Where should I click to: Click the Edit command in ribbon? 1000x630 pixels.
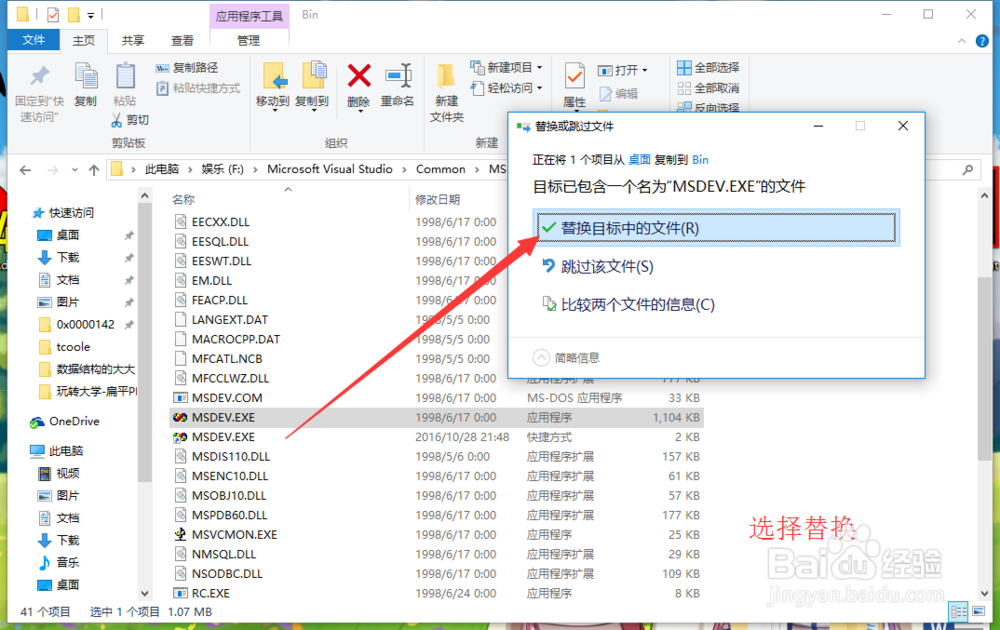coord(619,94)
